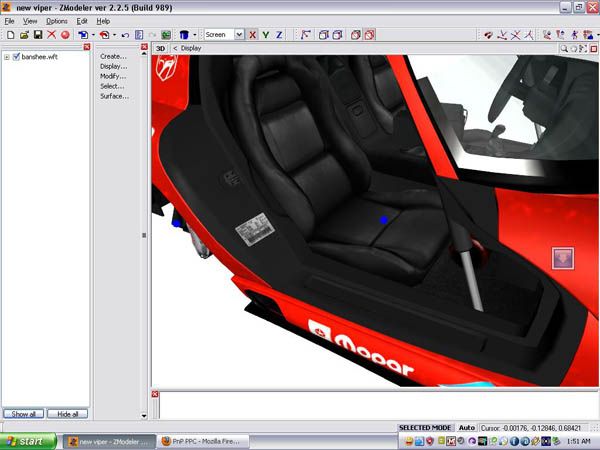
Task: Click the red X delete icon
Action: (x=51, y=34)
